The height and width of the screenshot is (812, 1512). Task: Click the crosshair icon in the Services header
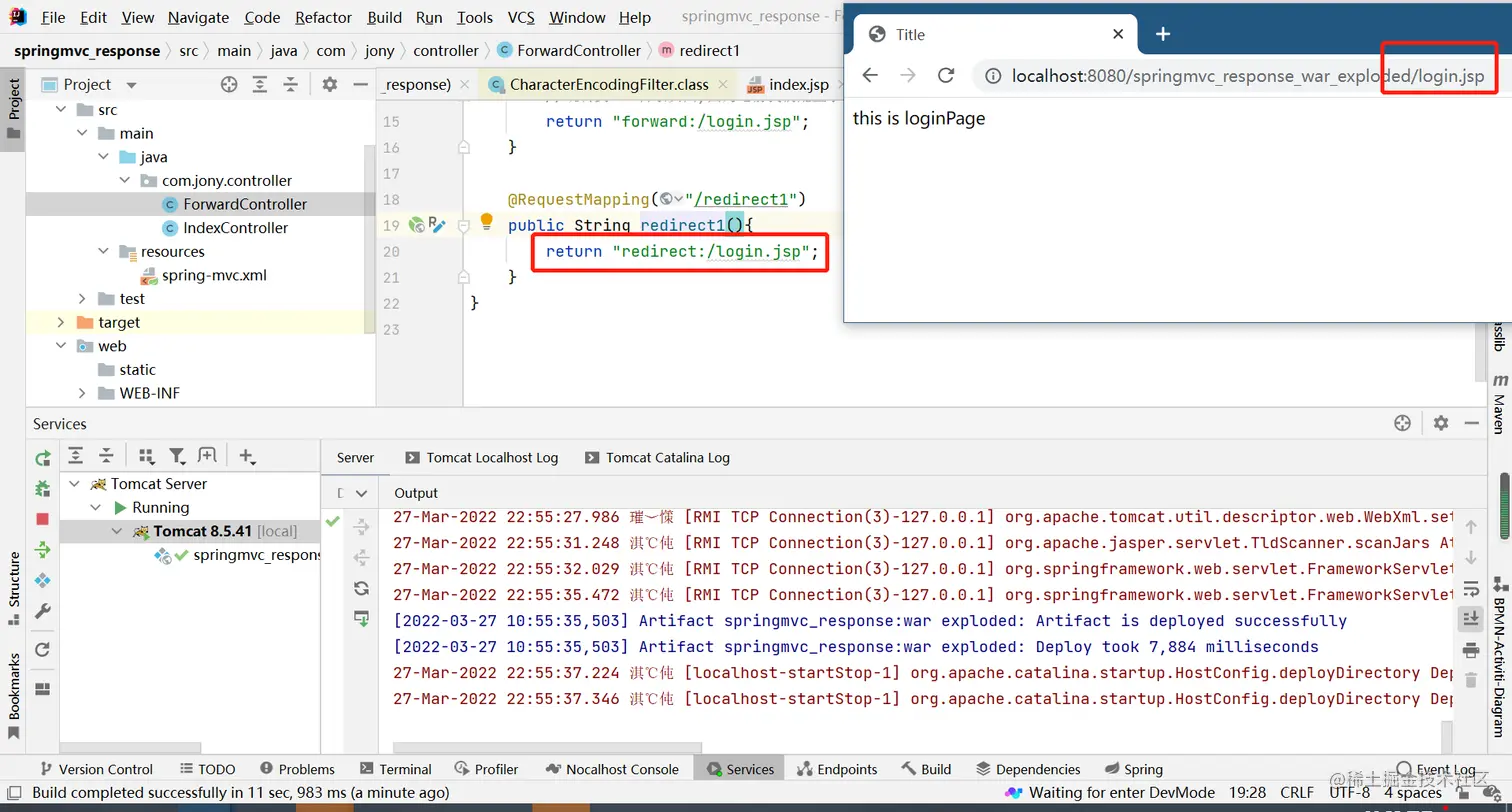[x=1402, y=423]
